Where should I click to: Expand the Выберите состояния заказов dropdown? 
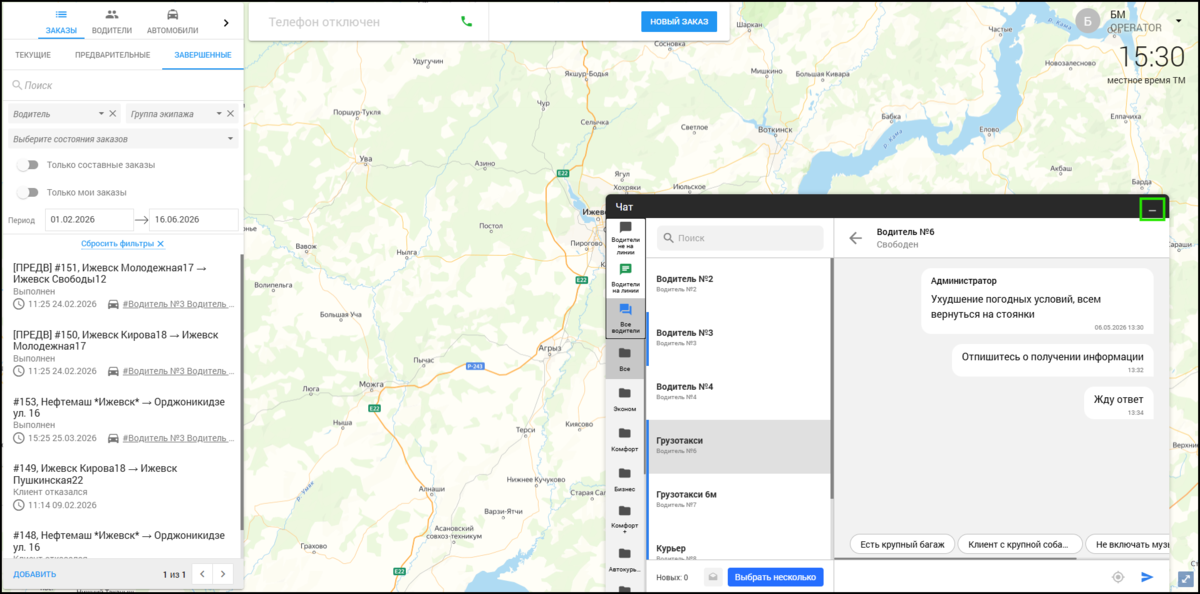point(123,139)
